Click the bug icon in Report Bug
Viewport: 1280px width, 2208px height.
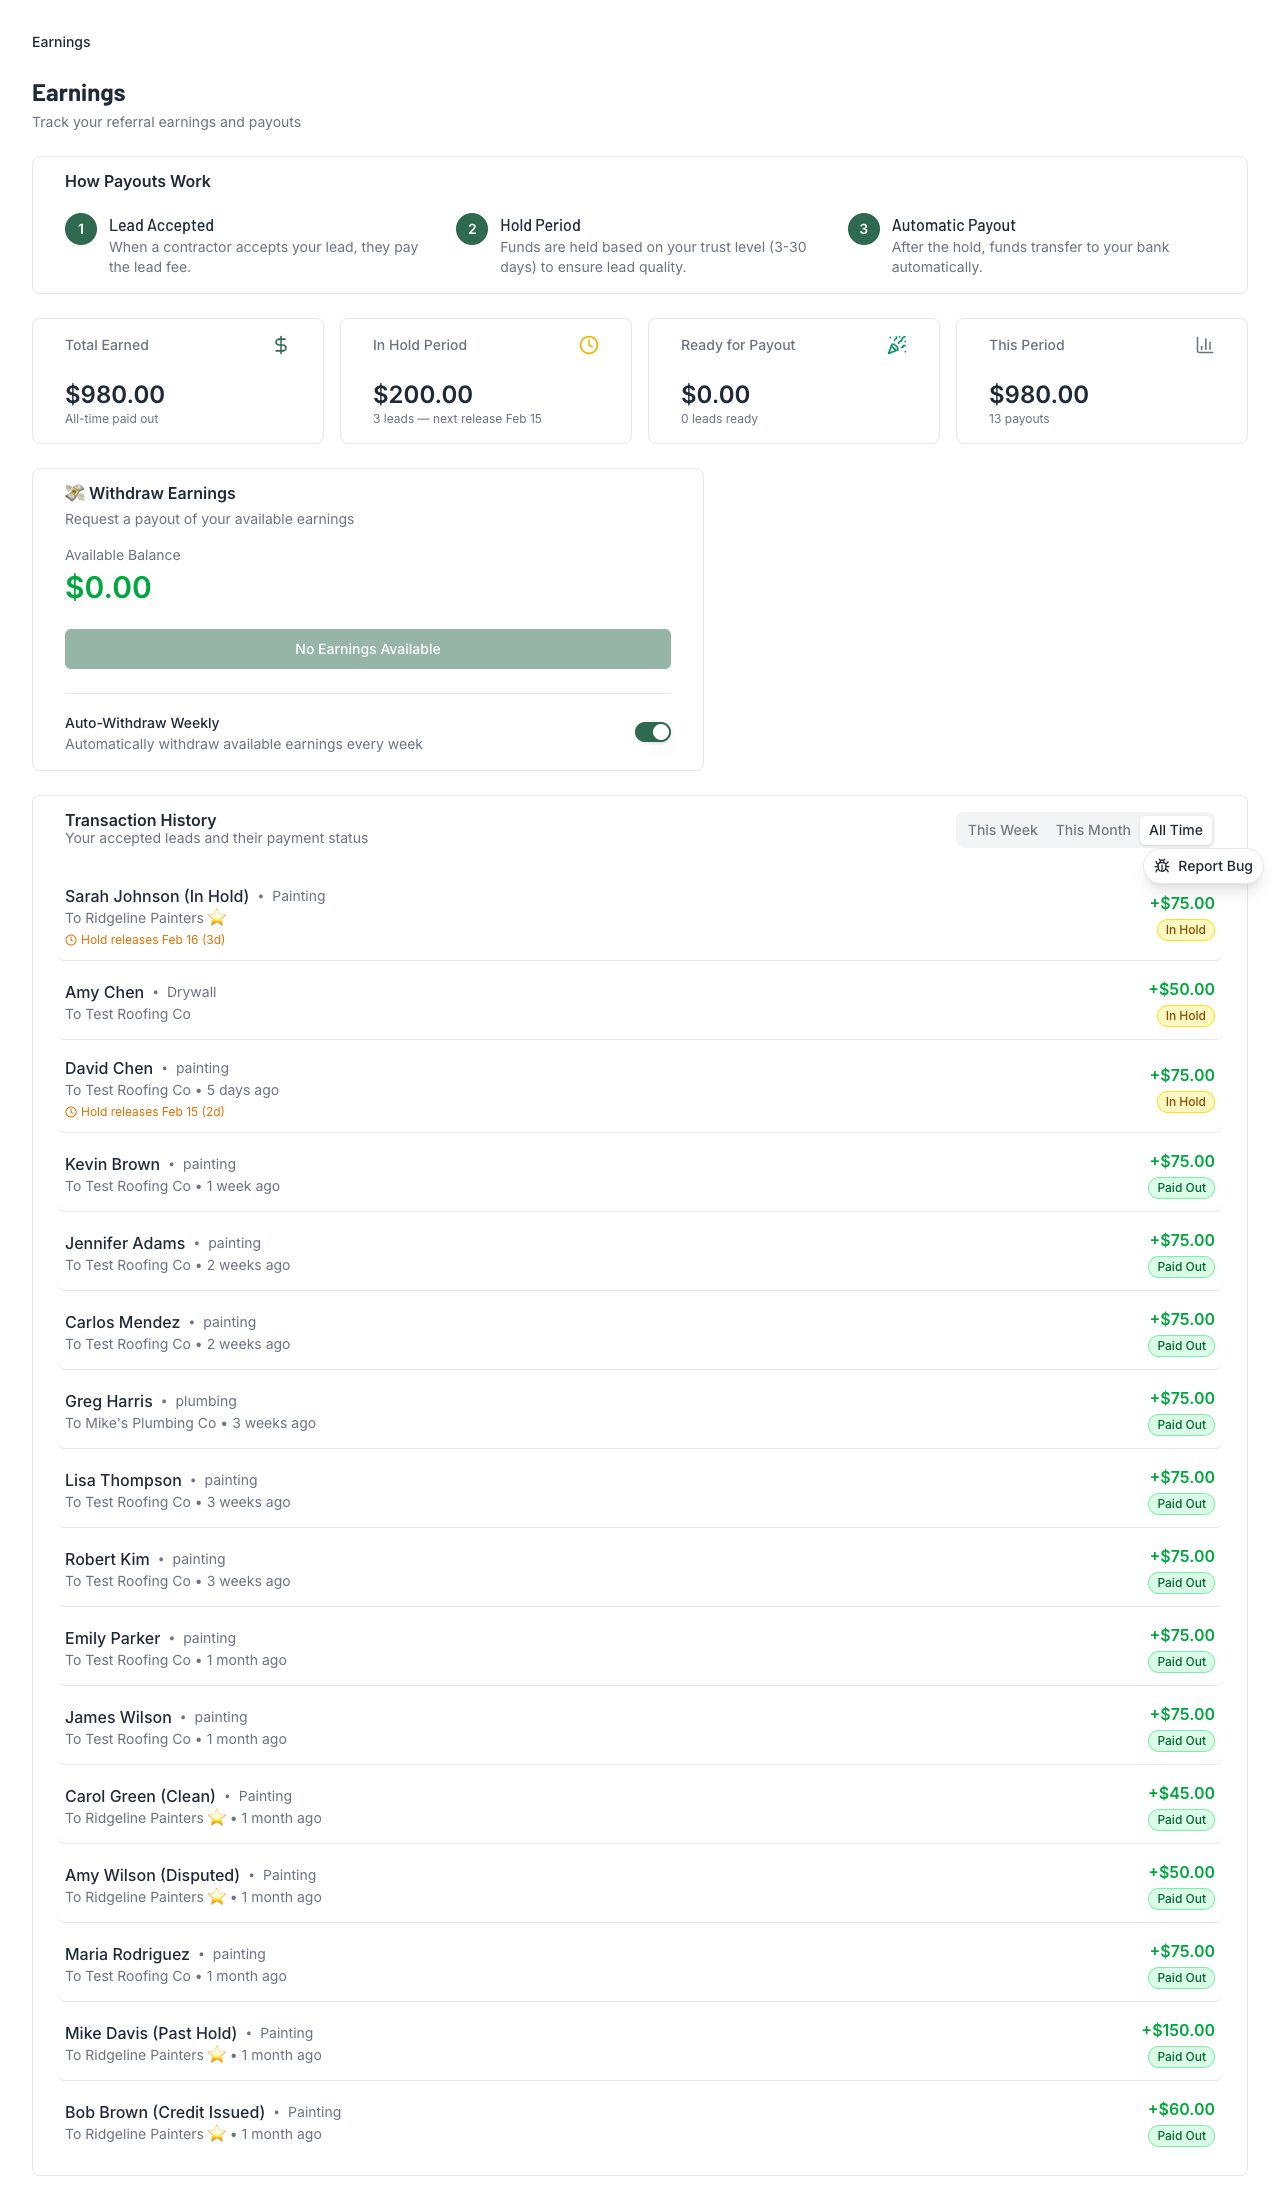(1162, 866)
